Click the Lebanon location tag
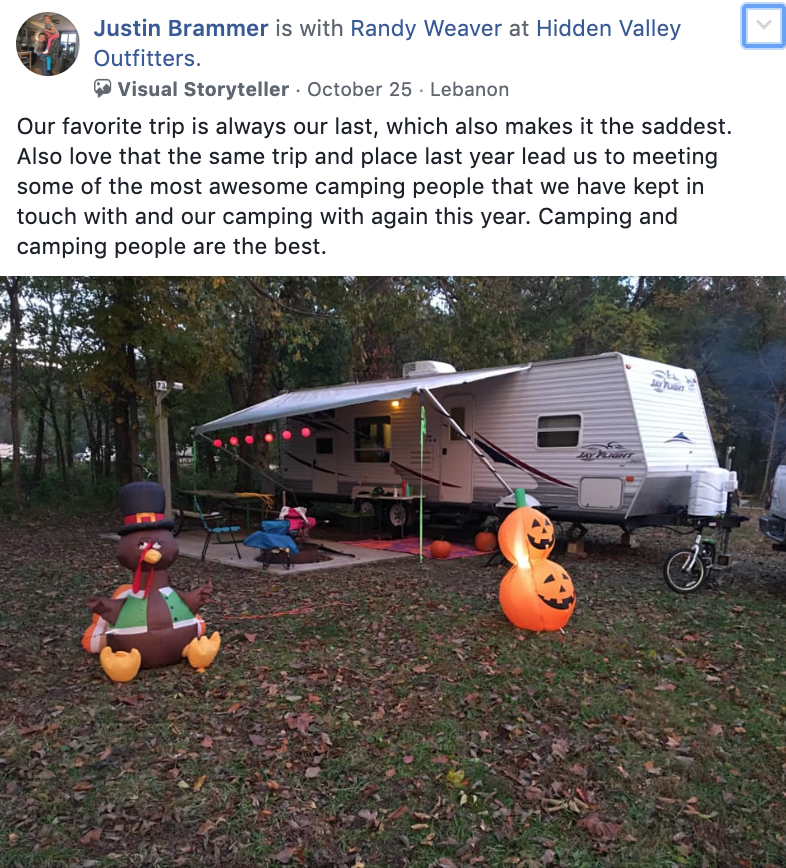The height and width of the screenshot is (868, 786). click(x=469, y=89)
